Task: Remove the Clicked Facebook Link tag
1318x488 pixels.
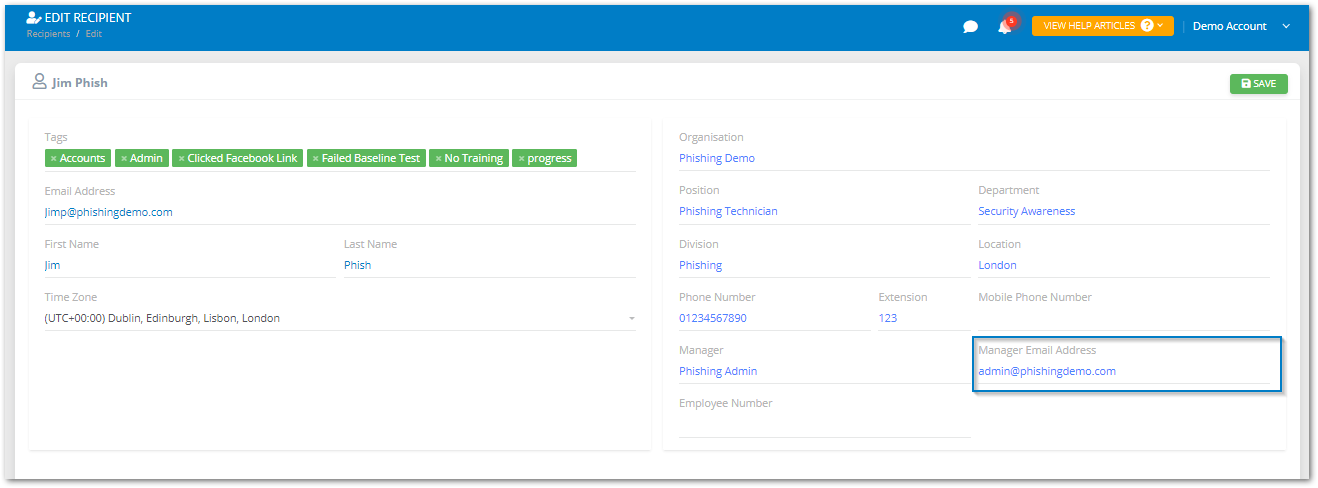Action: (181, 158)
